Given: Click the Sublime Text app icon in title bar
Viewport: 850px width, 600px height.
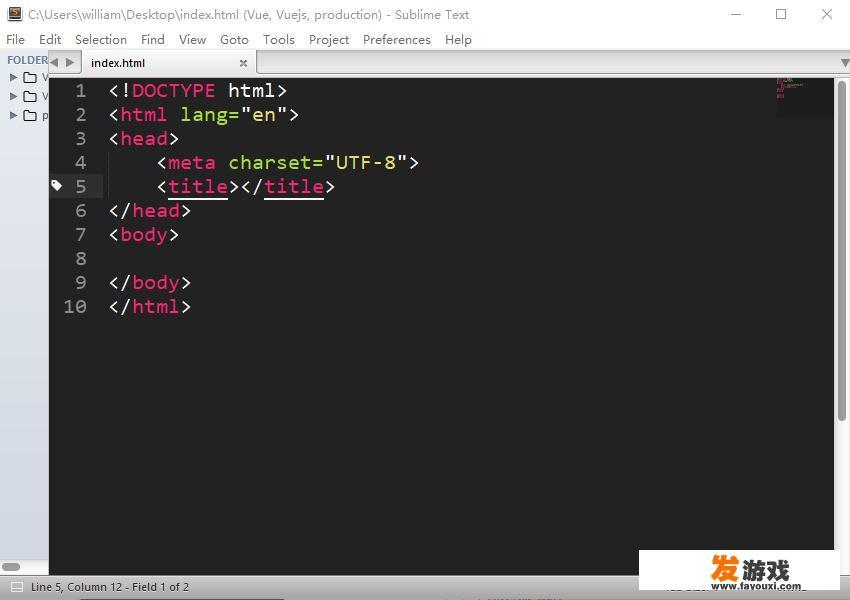Looking at the screenshot, I should click(15, 14).
